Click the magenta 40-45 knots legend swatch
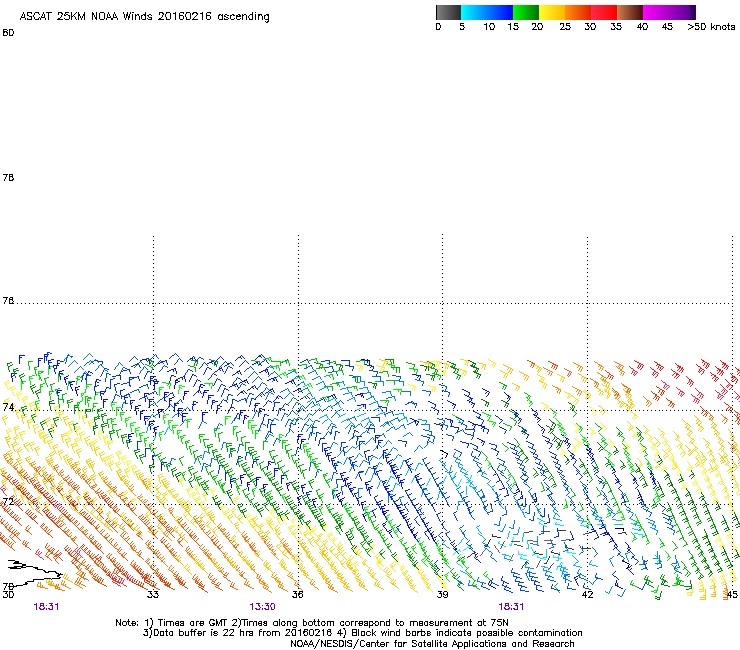Image resolution: width=740 pixels, height=650 pixels. (655, 12)
